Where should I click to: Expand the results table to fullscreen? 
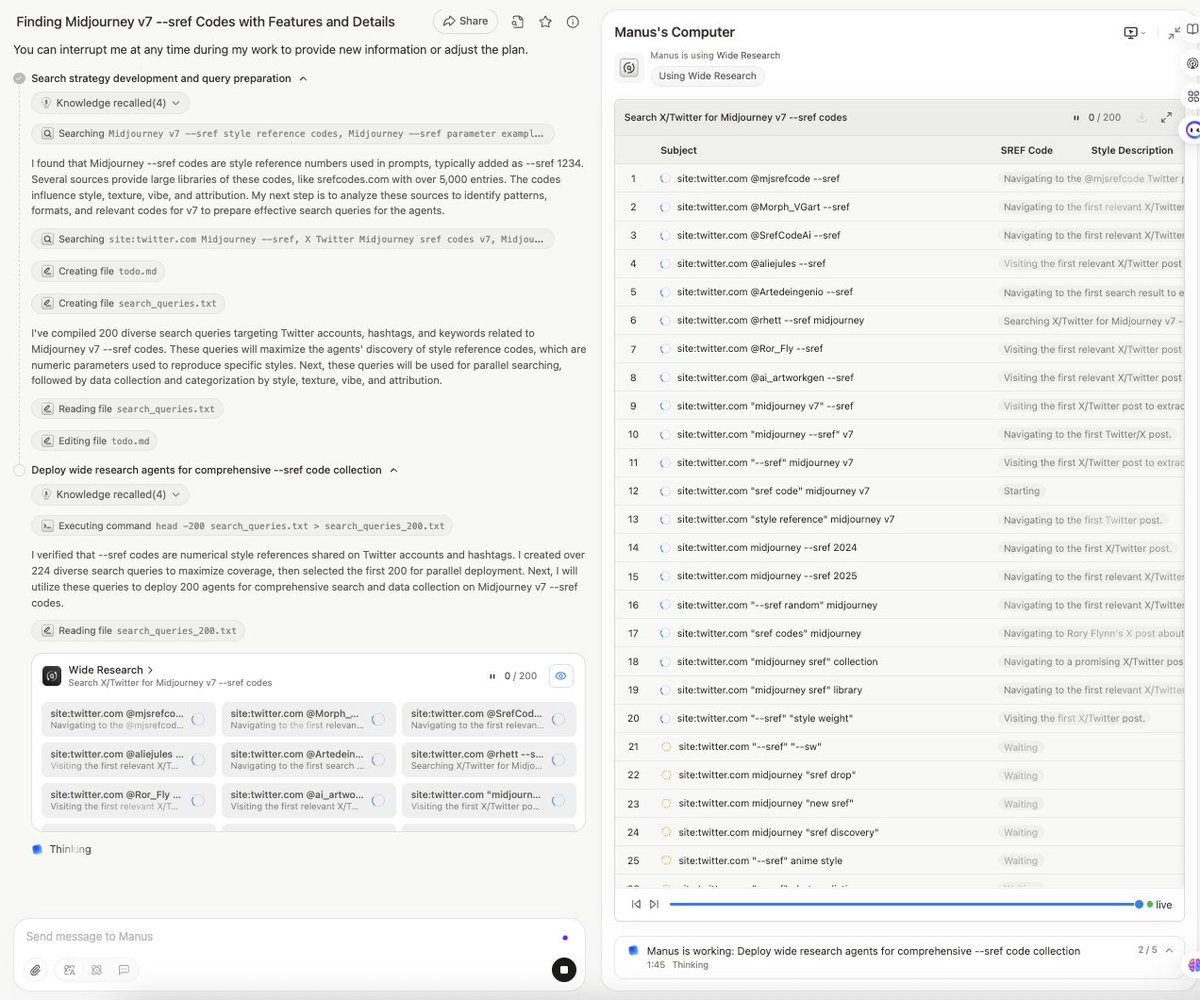click(x=1166, y=117)
